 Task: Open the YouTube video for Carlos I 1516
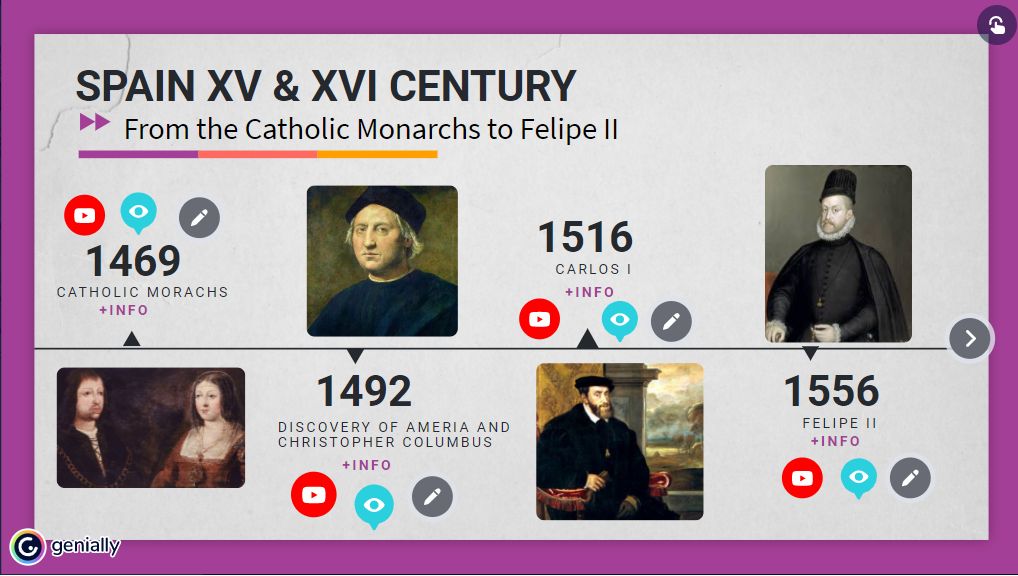(540, 319)
